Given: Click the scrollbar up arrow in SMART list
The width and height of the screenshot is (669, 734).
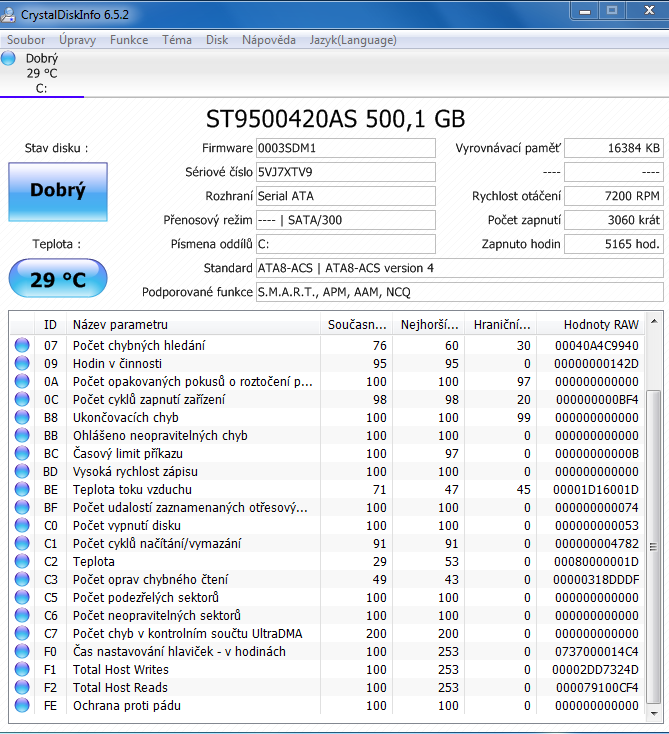Looking at the screenshot, I should coord(654,322).
